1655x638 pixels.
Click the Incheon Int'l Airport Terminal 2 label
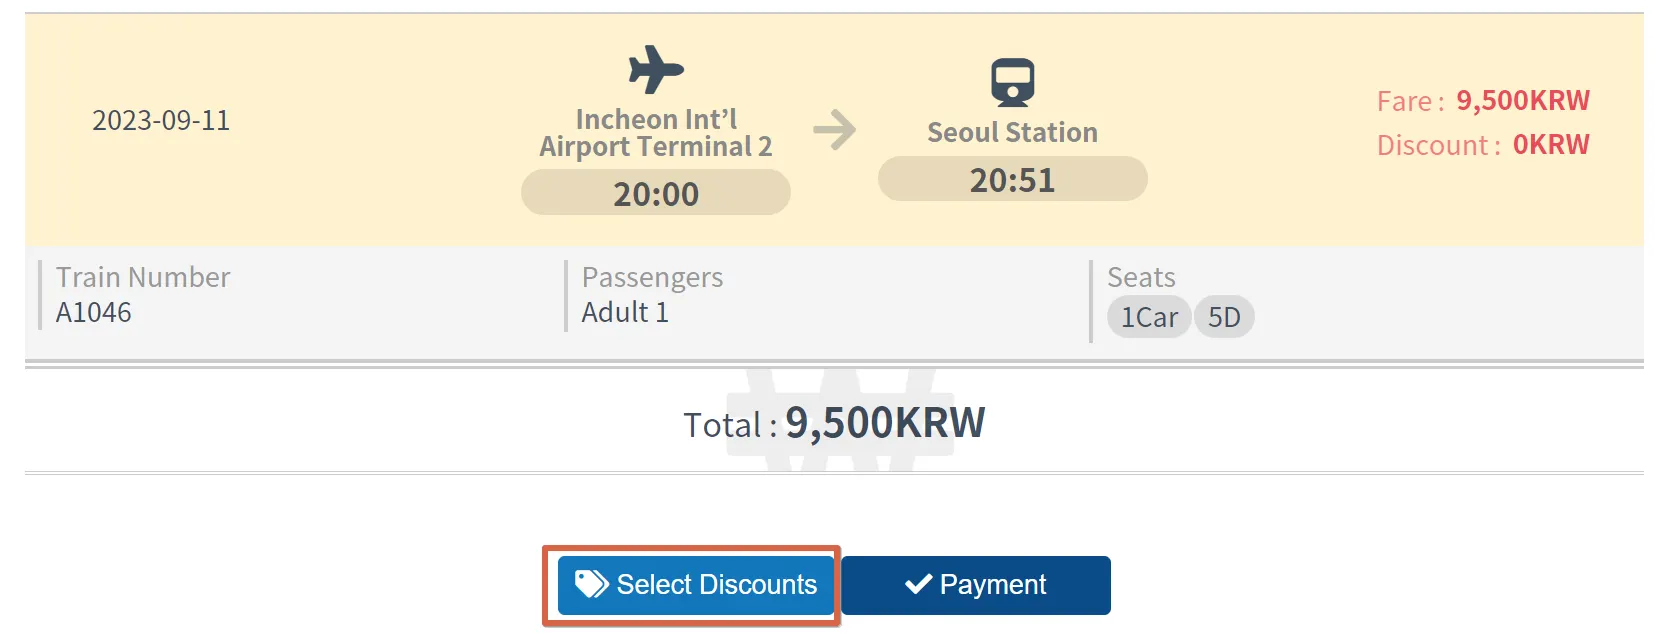pos(656,133)
